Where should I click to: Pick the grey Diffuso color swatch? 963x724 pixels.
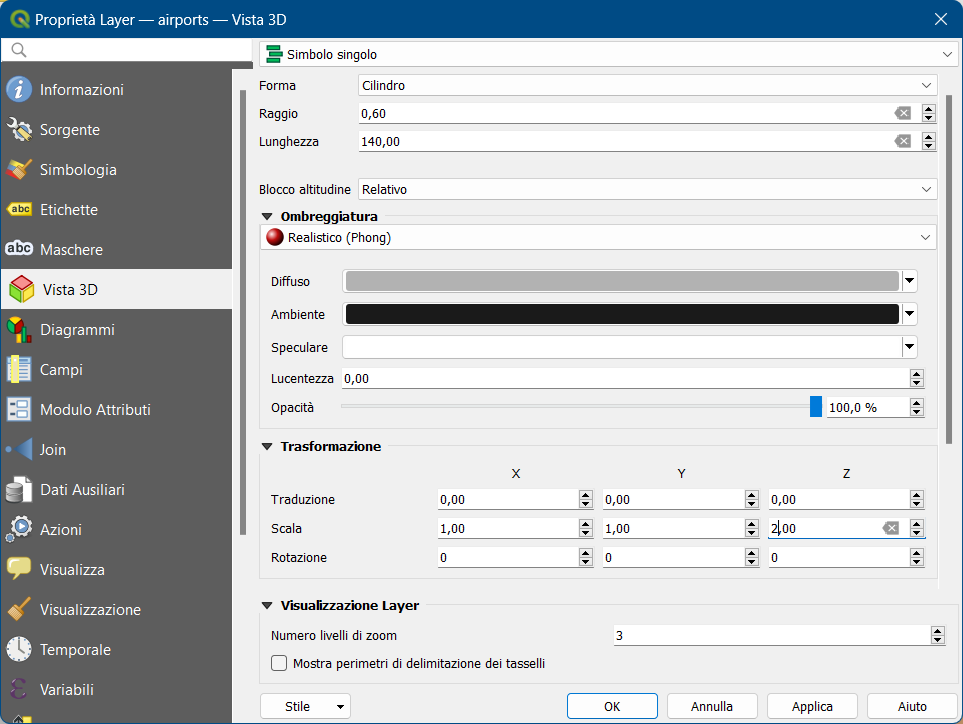point(622,281)
